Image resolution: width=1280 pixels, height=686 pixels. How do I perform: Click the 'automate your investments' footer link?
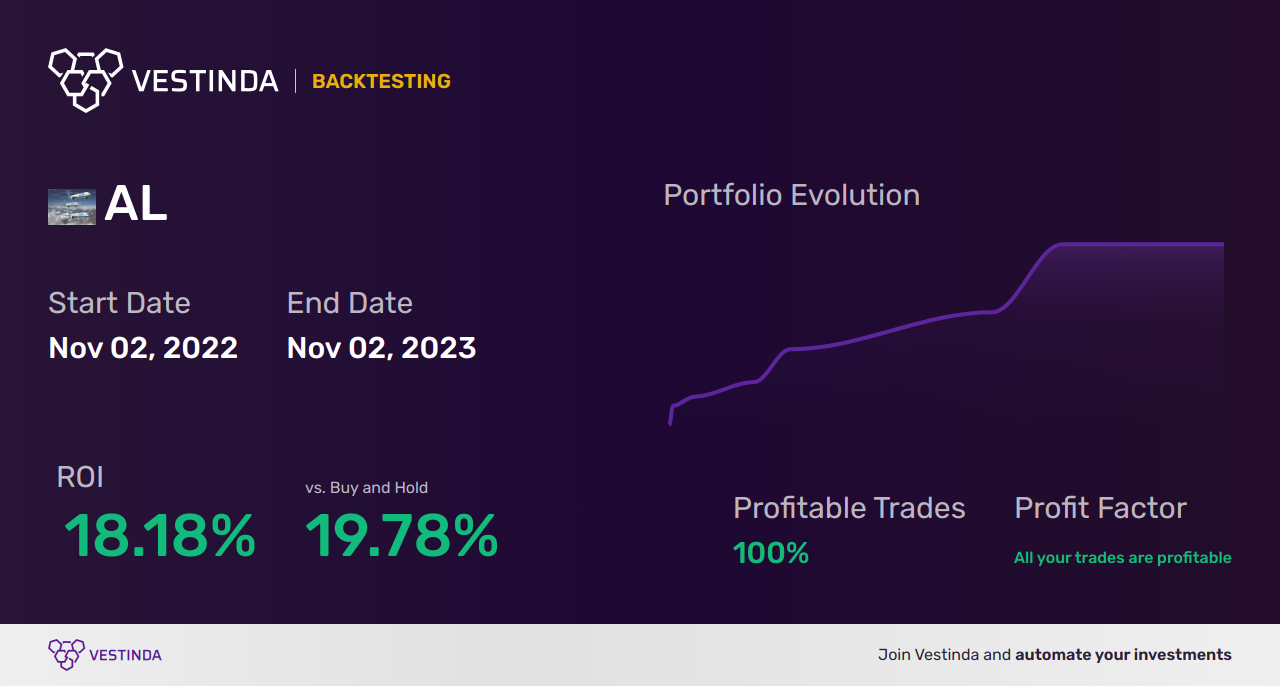(x=1124, y=655)
